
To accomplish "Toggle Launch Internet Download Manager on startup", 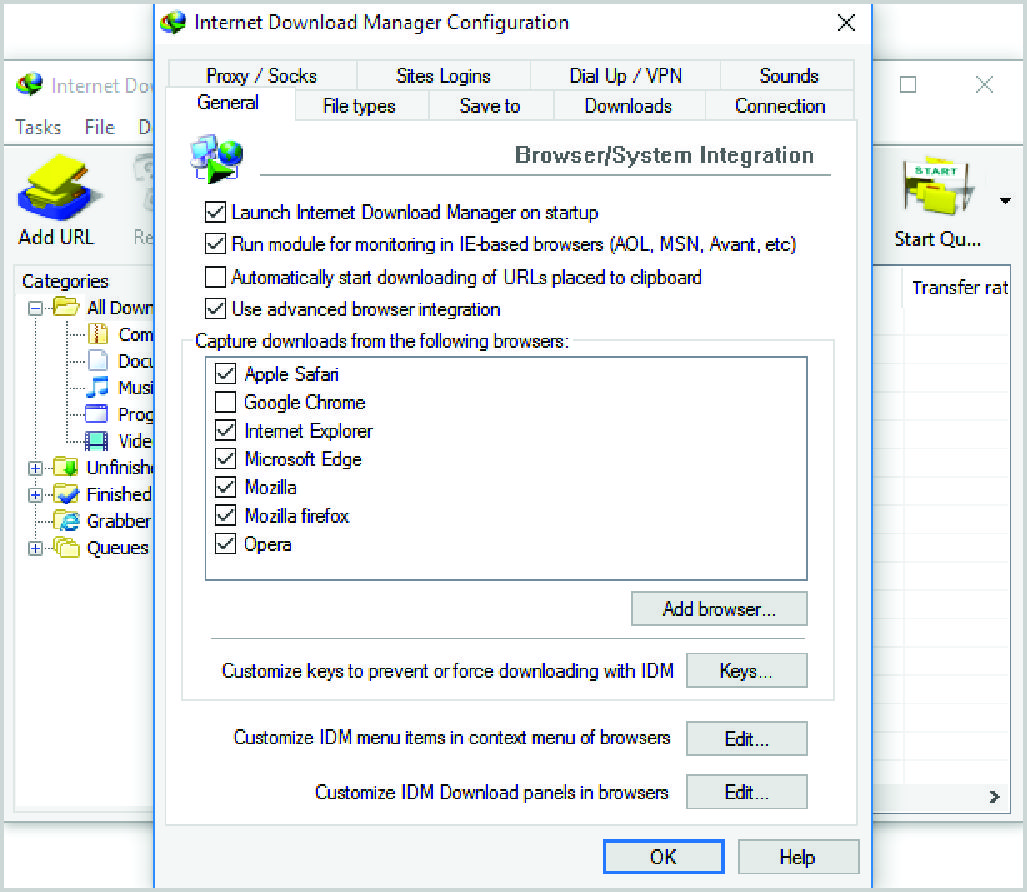I will click(215, 212).
